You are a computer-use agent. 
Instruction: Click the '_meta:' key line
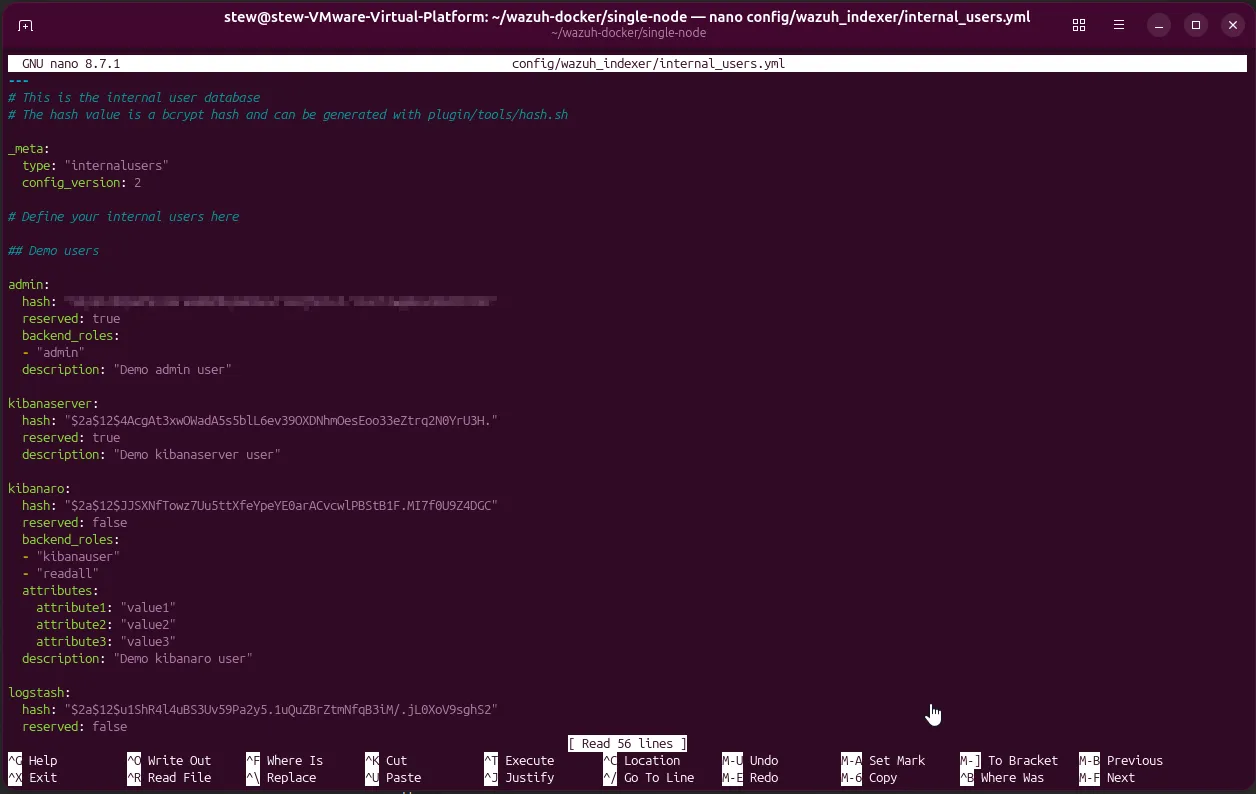[x=29, y=149]
